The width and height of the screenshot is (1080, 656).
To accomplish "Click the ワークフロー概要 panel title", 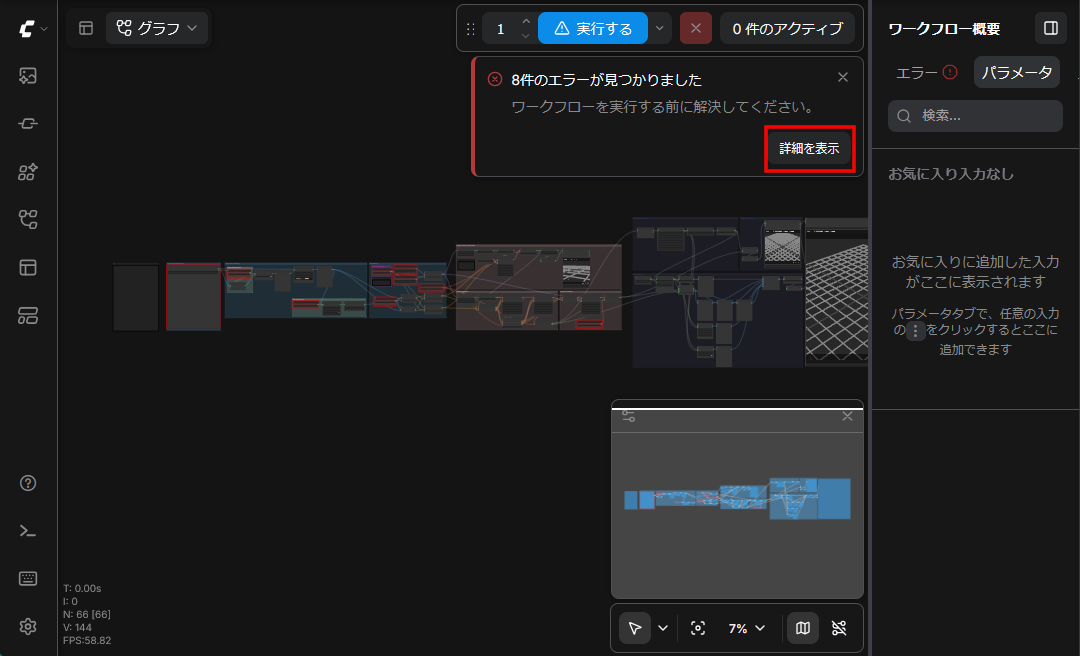I will pyautogui.click(x=944, y=29).
